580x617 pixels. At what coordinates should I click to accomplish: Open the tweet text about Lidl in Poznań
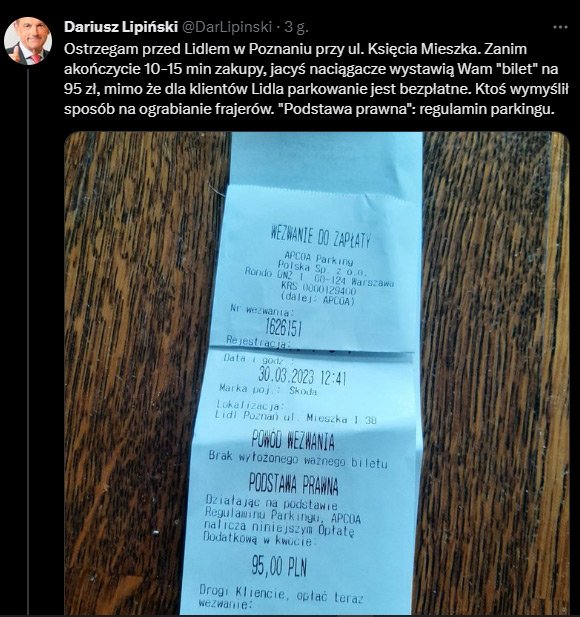click(316, 79)
